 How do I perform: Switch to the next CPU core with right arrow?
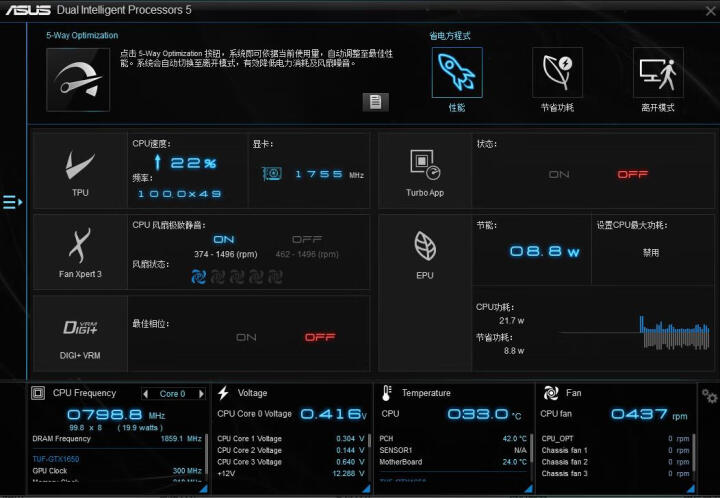click(201, 394)
